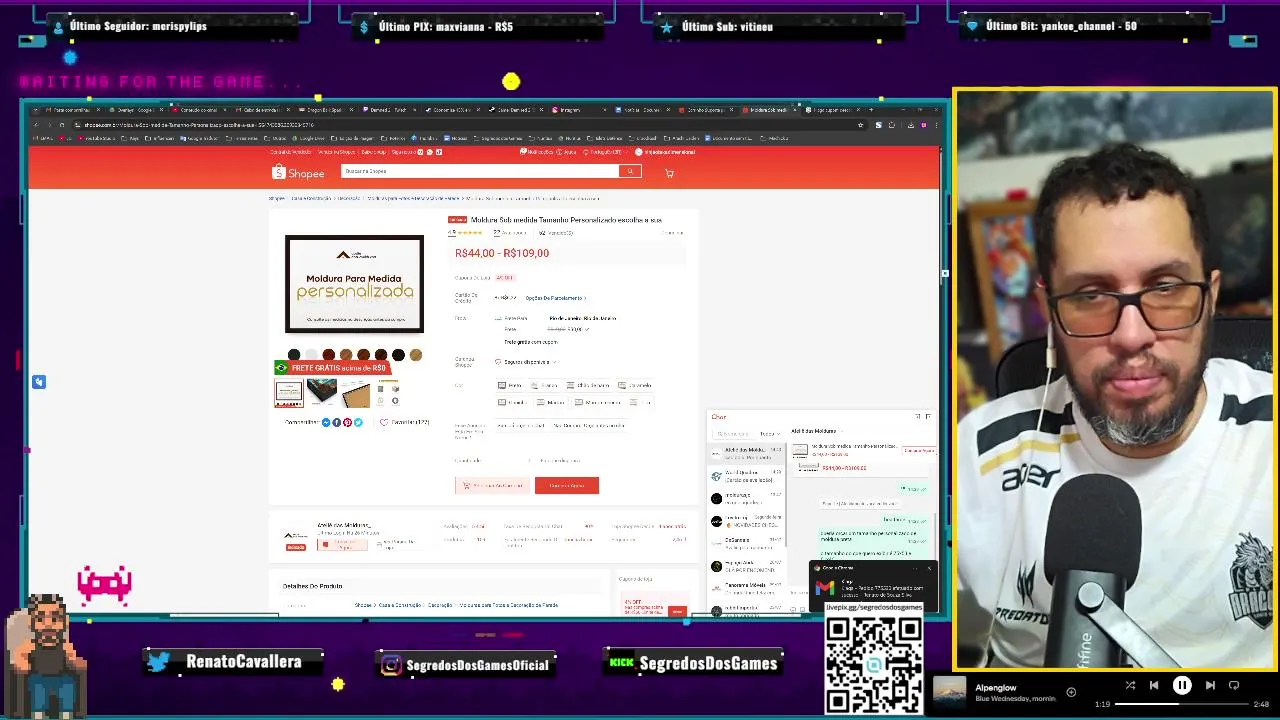Viewport: 1280px width, 720px height.
Task: Open Ajuda help in Shopee top bar
Action: pos(567,152)
